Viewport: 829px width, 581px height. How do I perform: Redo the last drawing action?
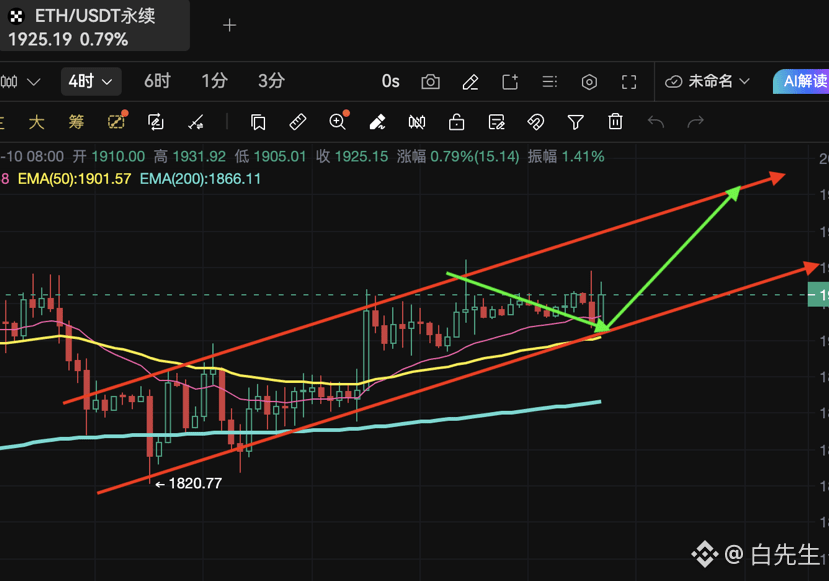(695, 122)
